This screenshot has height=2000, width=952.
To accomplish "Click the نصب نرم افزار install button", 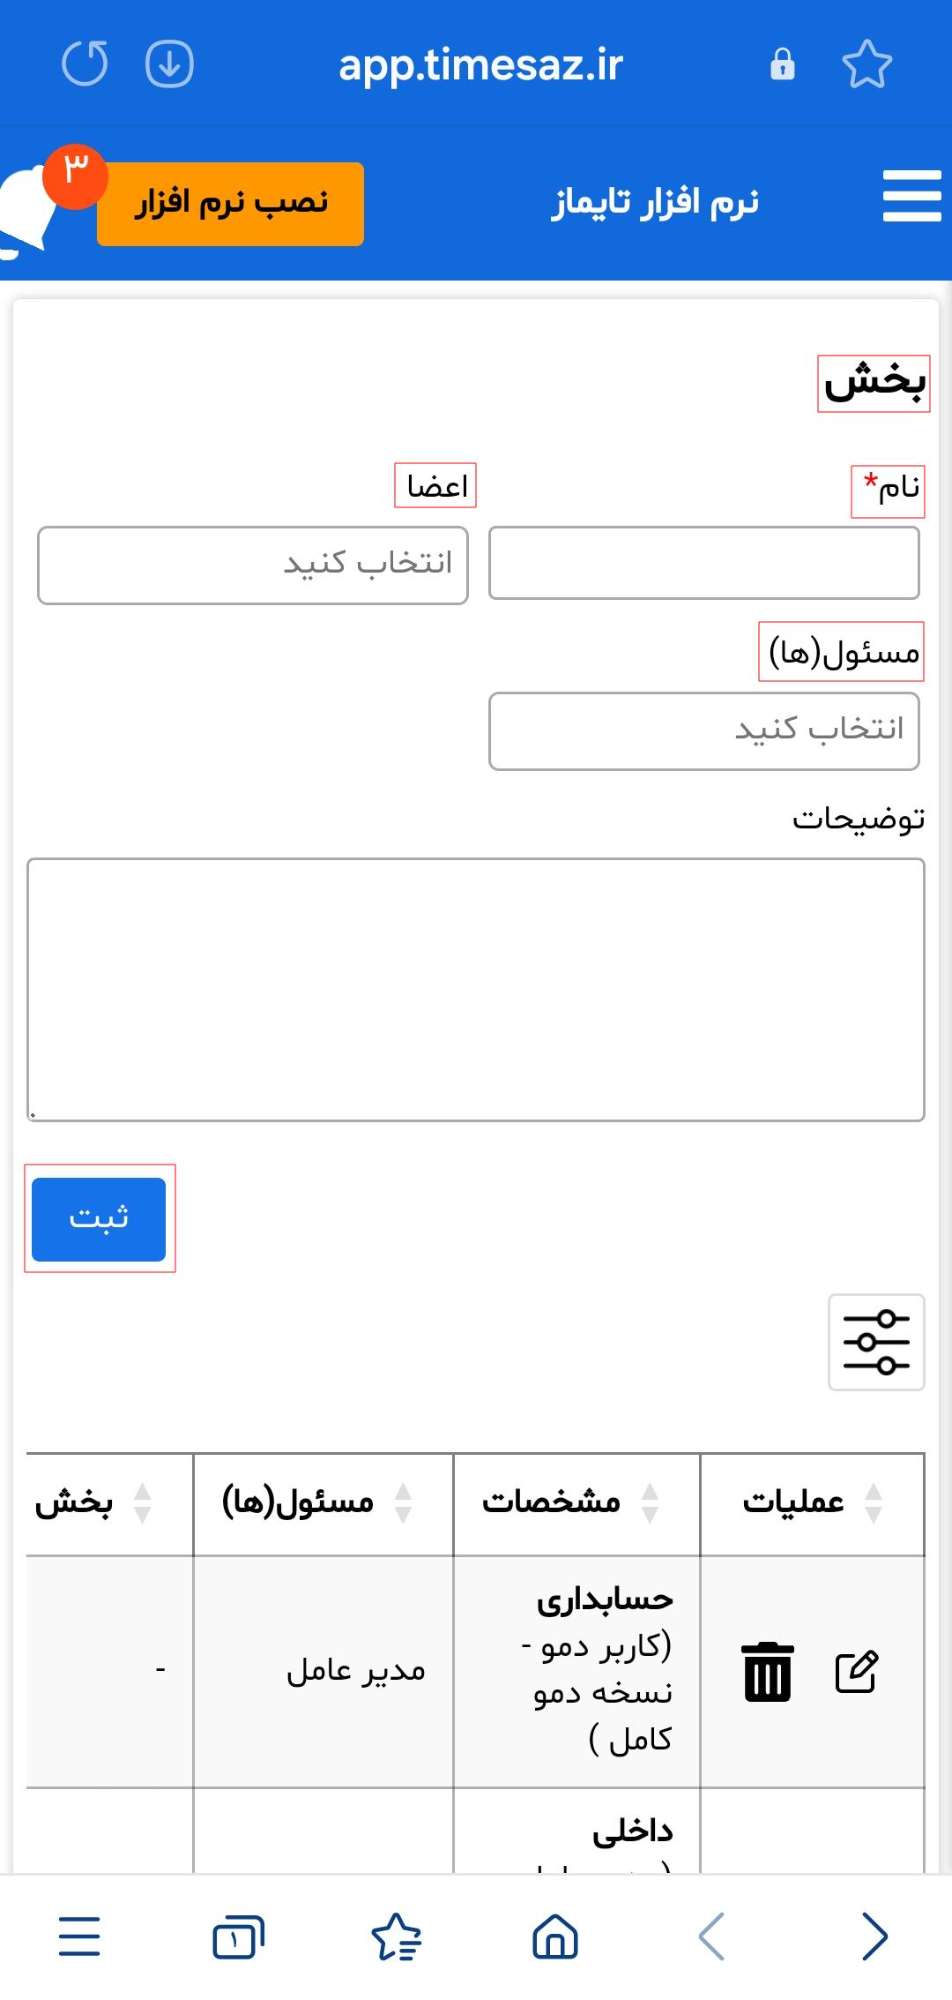I will (x=231, y=203).
